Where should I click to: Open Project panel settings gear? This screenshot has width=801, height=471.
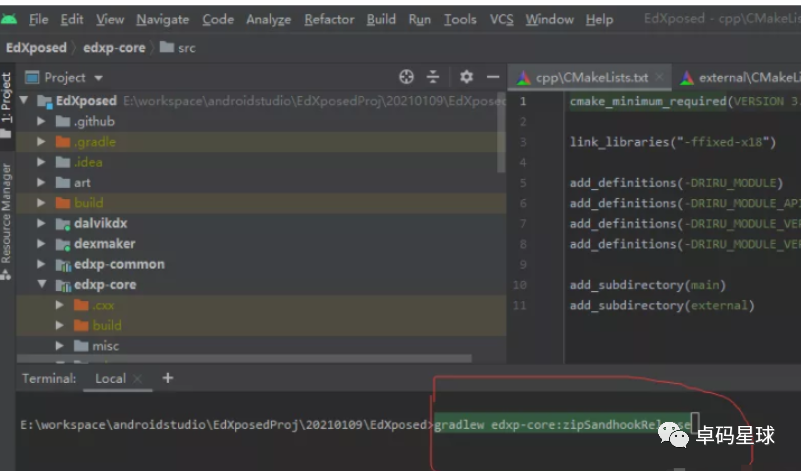pos(466,77)
